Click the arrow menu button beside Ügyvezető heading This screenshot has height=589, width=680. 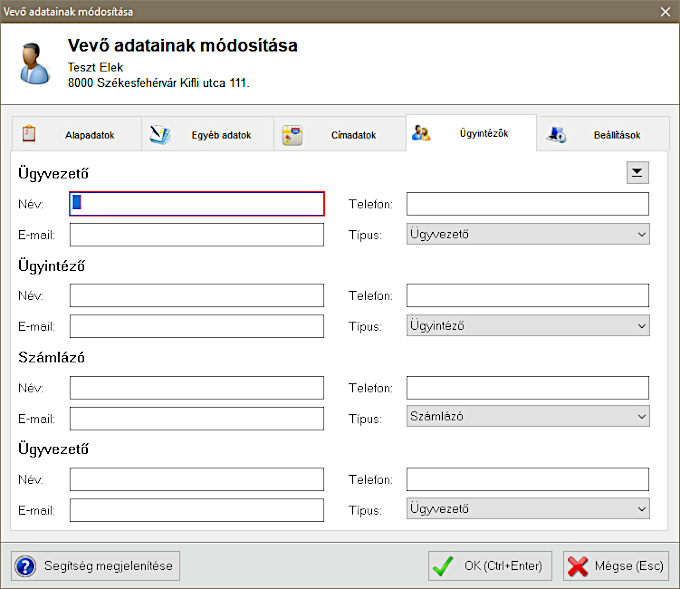[x=637, y=173]
